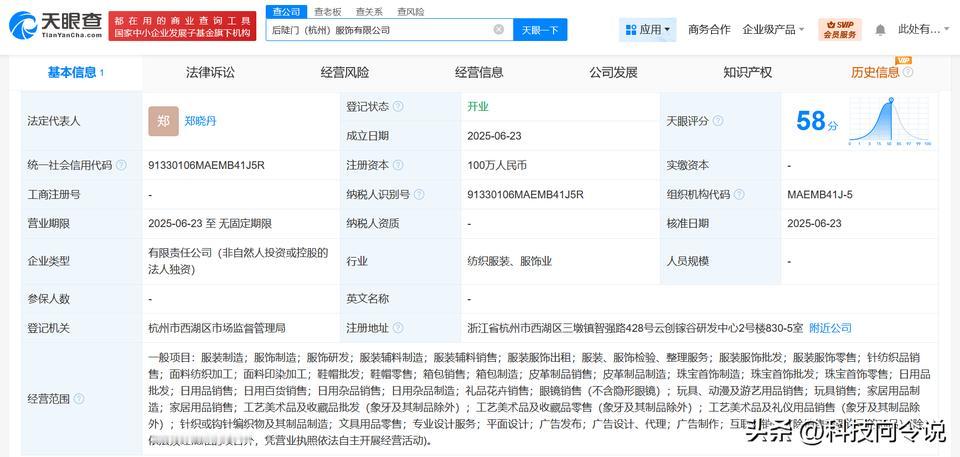Click help icon next to 统一社会信用代码

point(121,165)
